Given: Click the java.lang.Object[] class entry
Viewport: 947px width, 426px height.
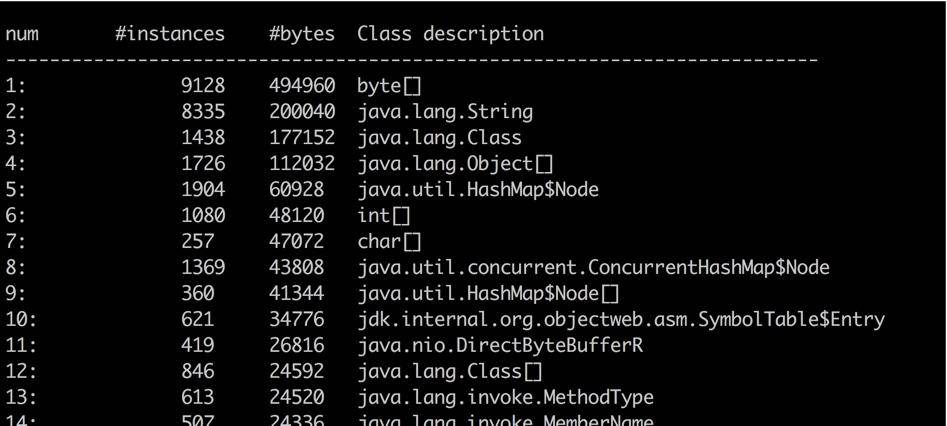Looking at the screenshot, I should tap(455, 163).
